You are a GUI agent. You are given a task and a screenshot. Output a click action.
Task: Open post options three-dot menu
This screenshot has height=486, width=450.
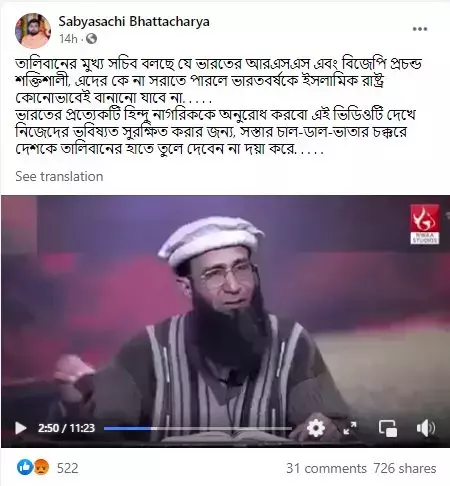click(x=420, y=29)
